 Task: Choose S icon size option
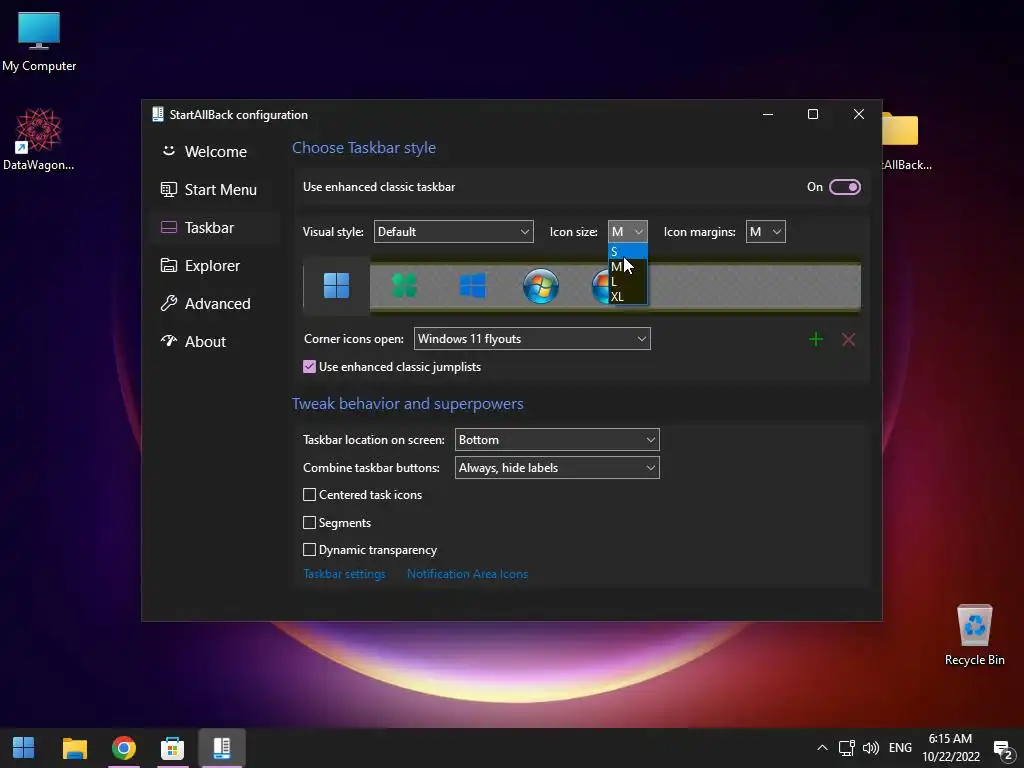click(628, 251)
